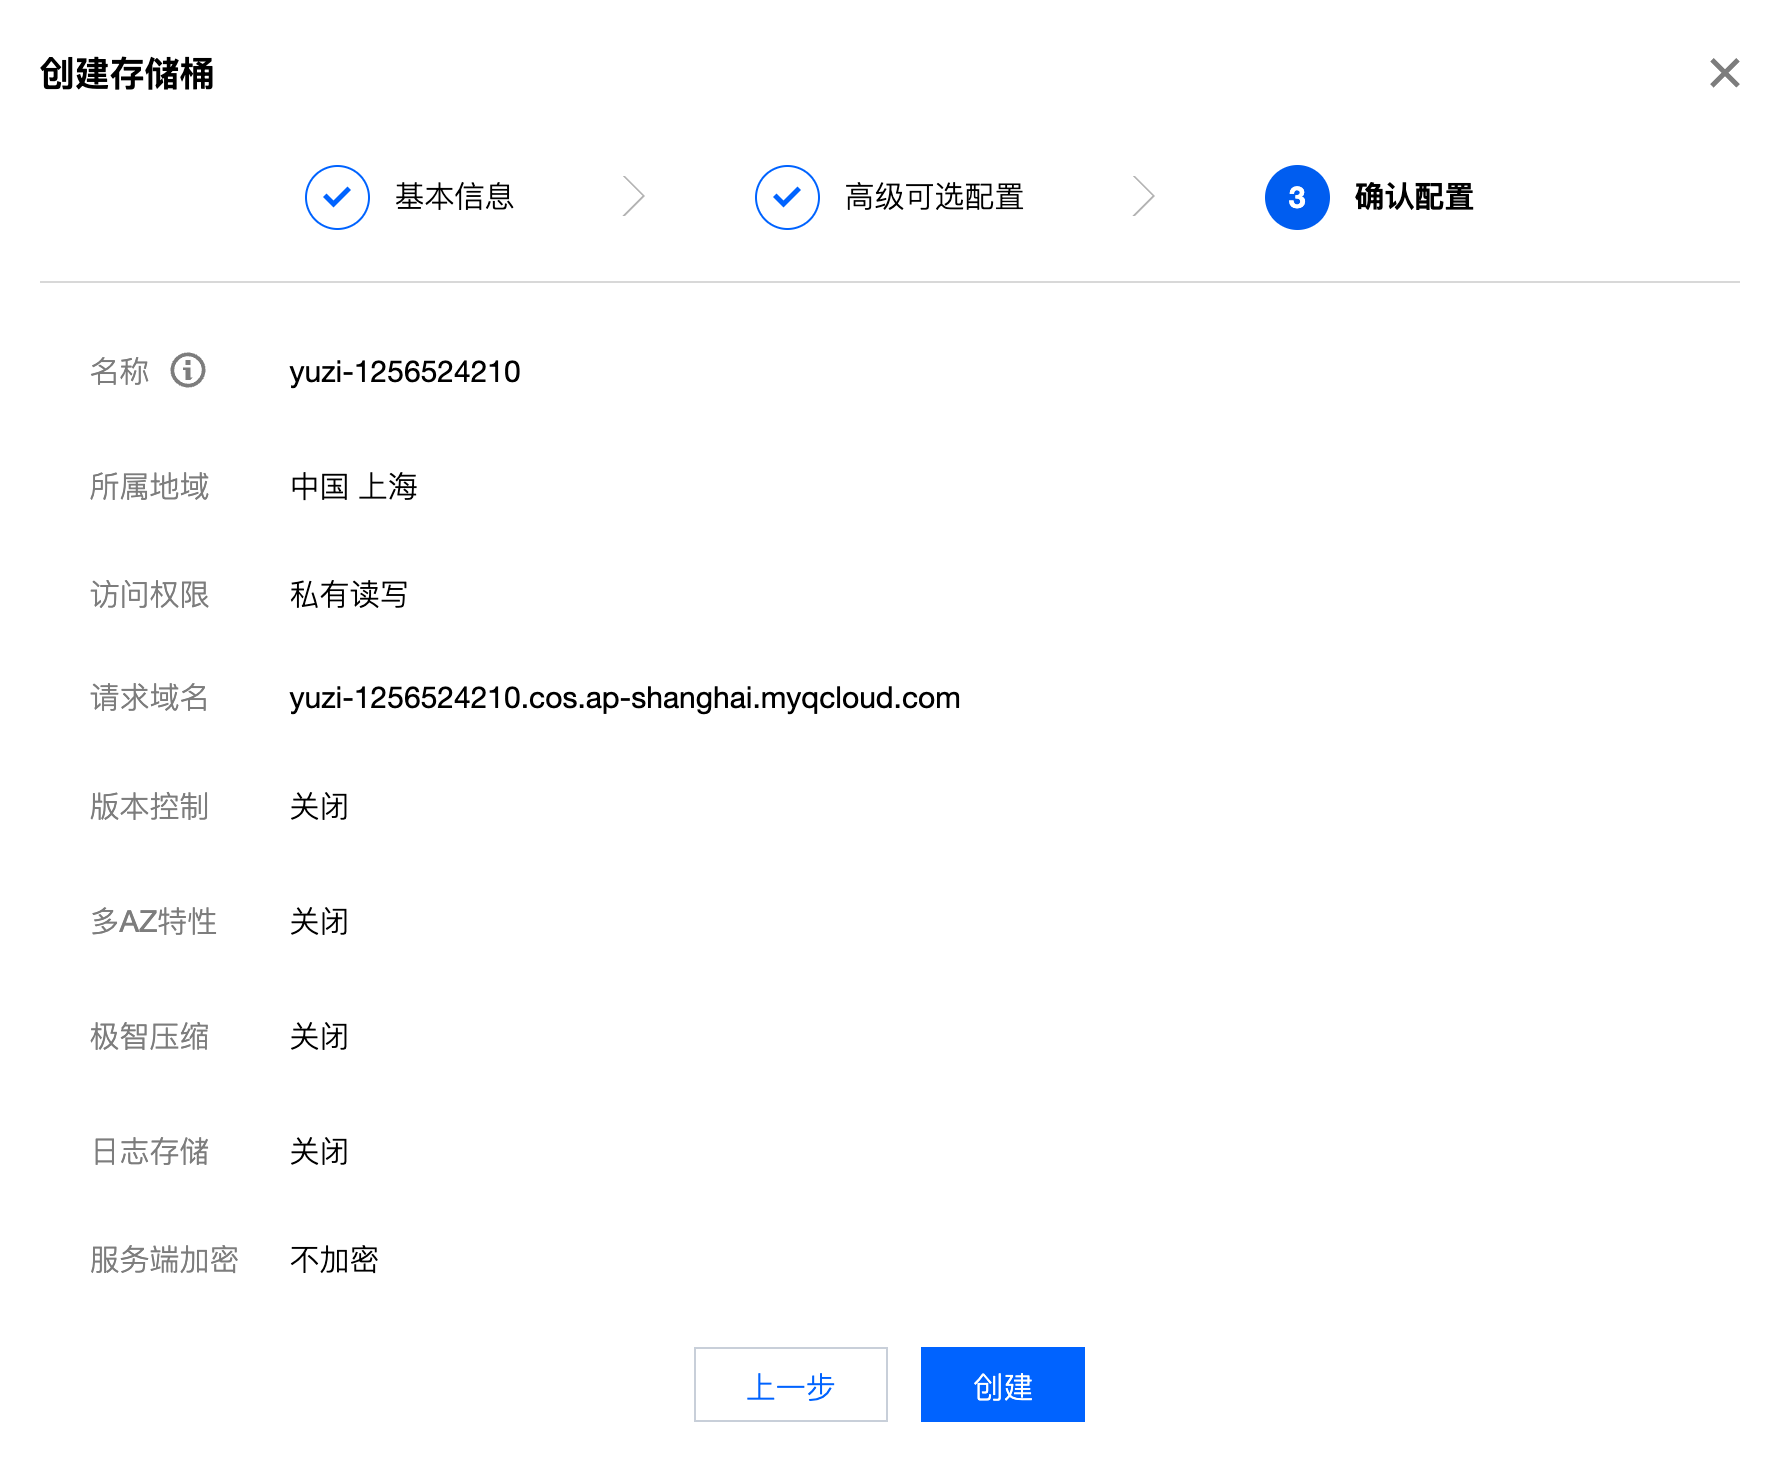Viewport: 1784px width, 1472px height.
Task: Click the 基本信息 step checkmark circle
Action: click(337, 197)
